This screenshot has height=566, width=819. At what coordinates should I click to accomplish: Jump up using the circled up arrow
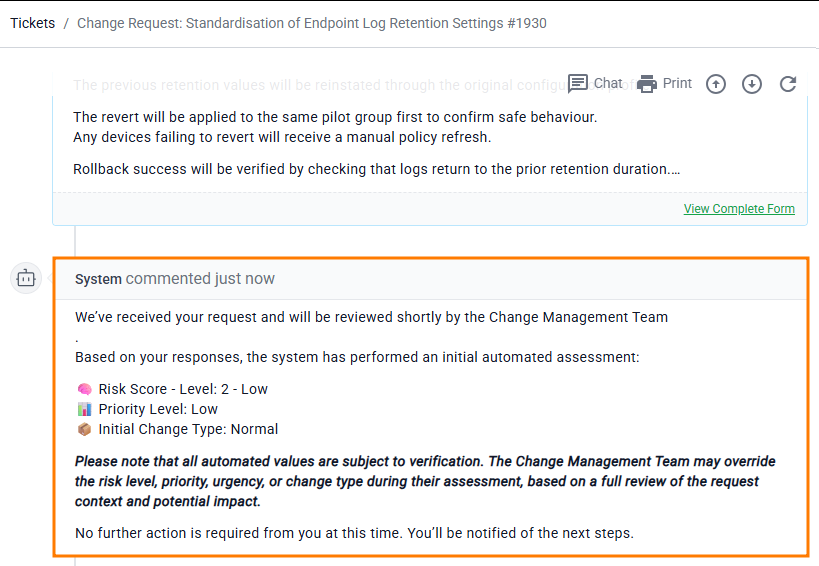click(716, 84)
